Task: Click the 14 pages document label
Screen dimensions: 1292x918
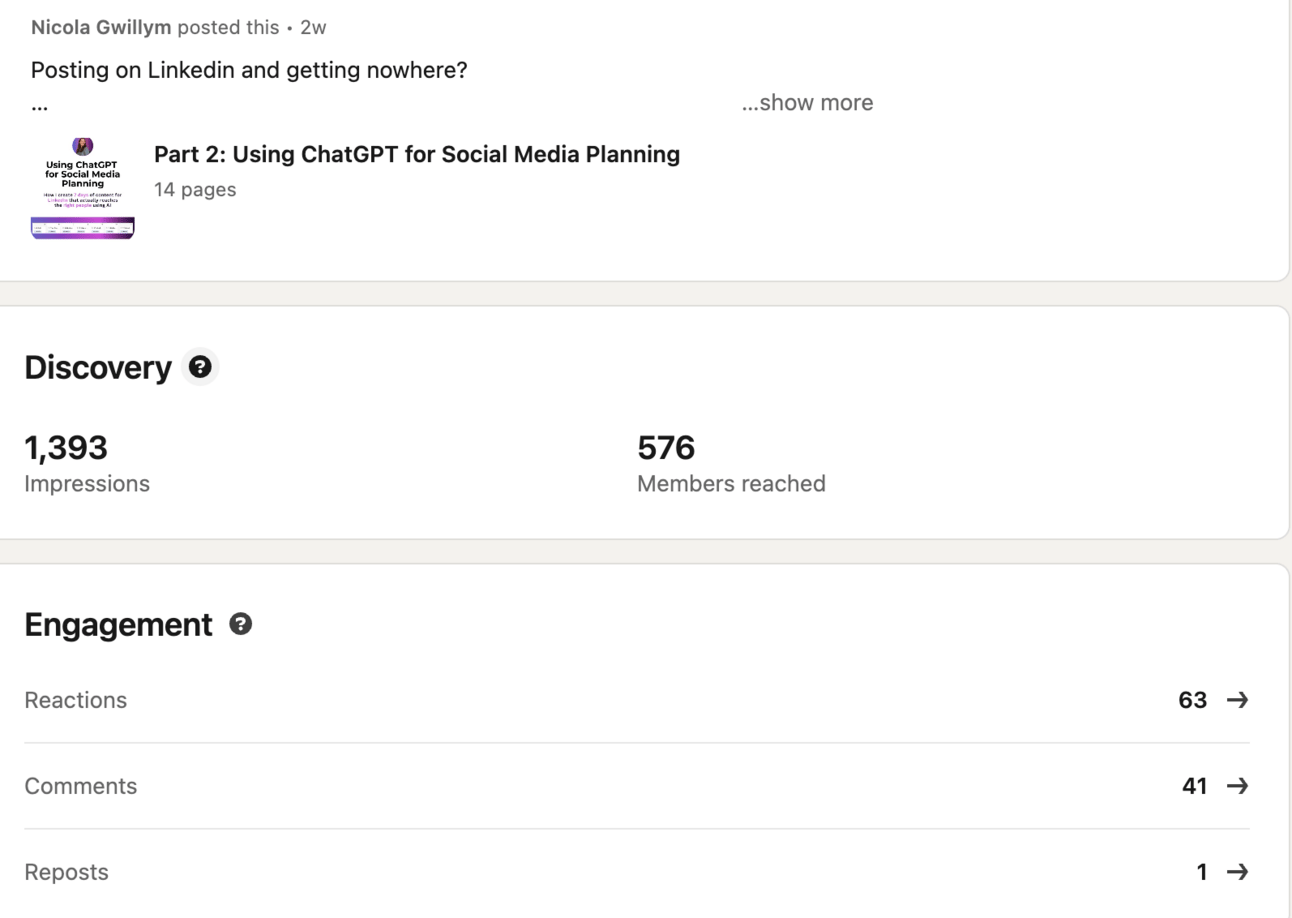Action: tap(195, 190)
